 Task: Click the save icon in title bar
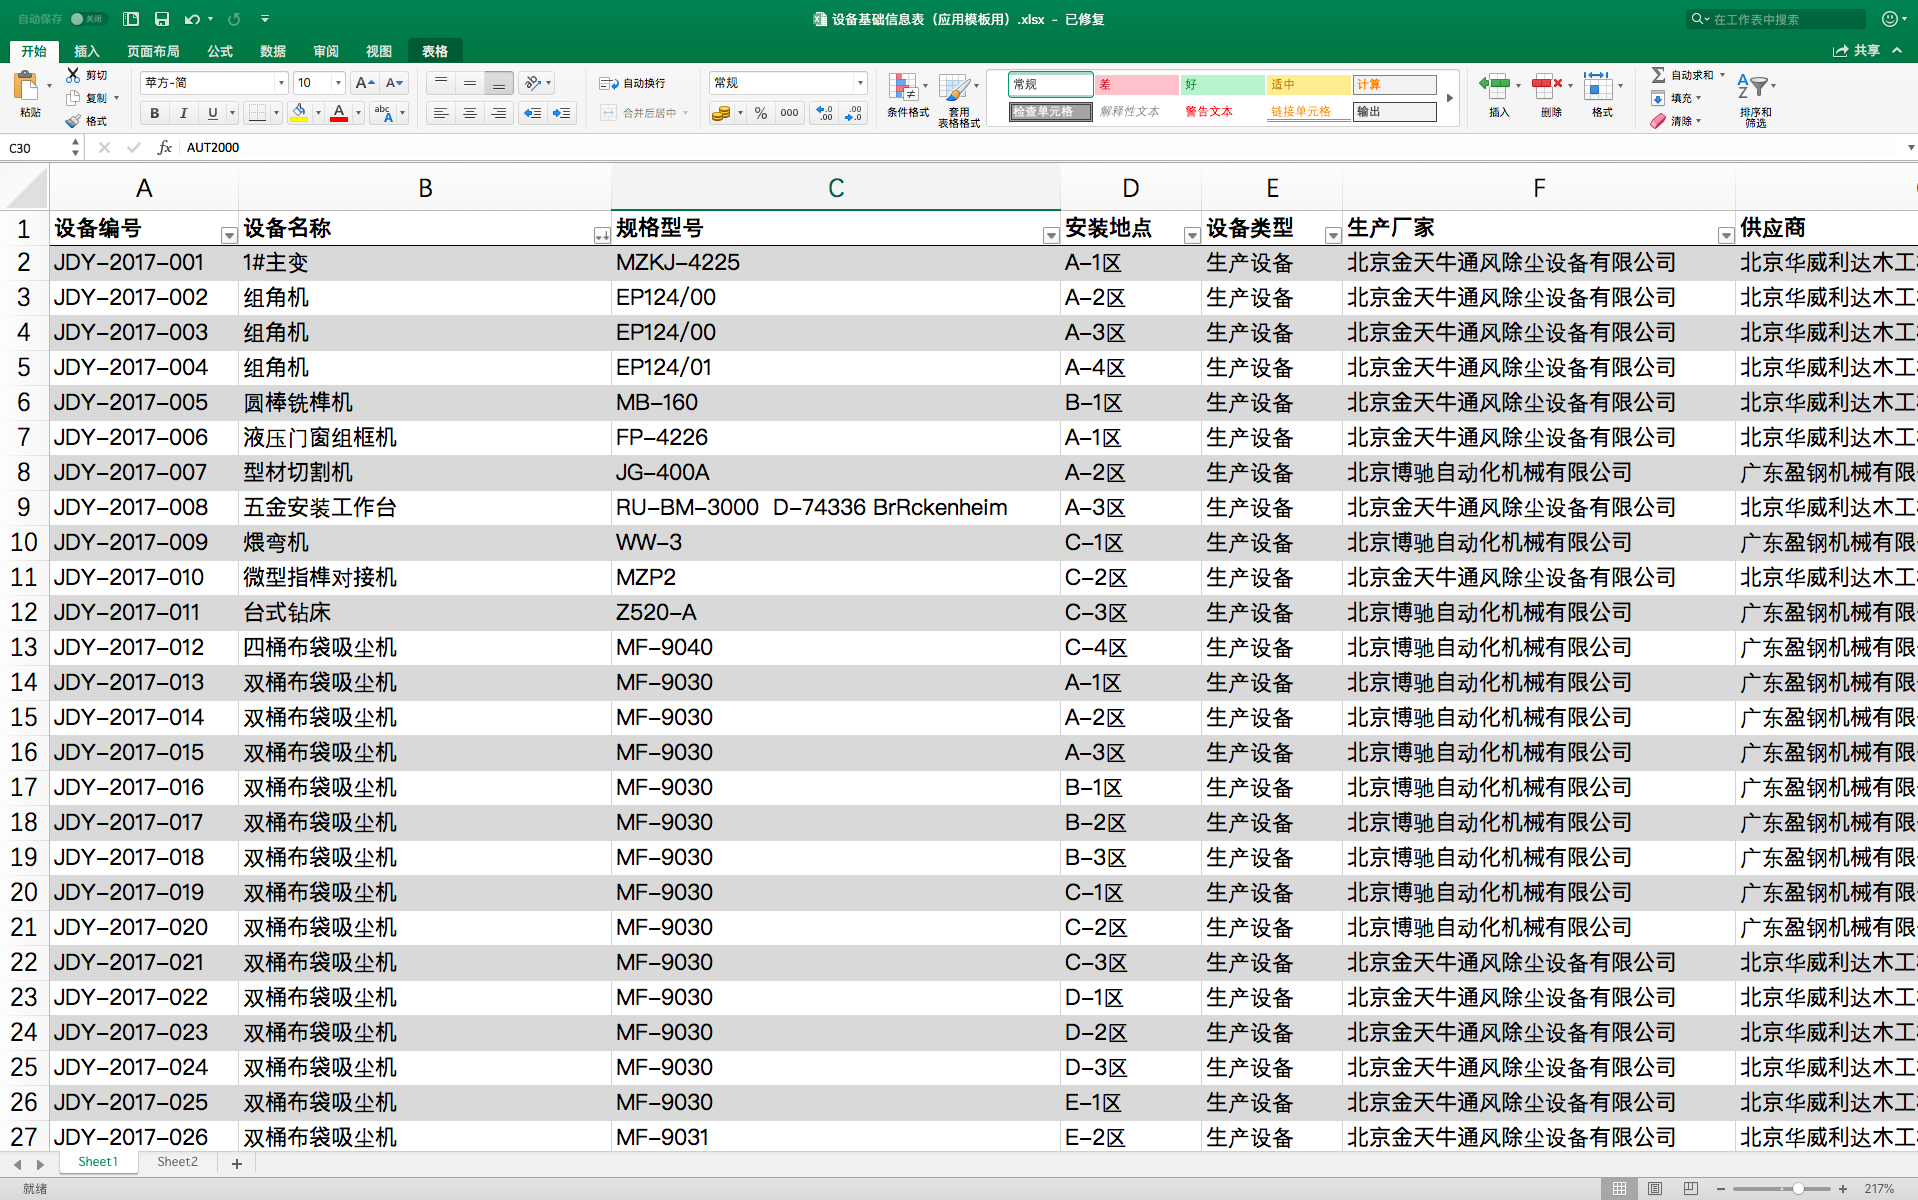(161, 19)
